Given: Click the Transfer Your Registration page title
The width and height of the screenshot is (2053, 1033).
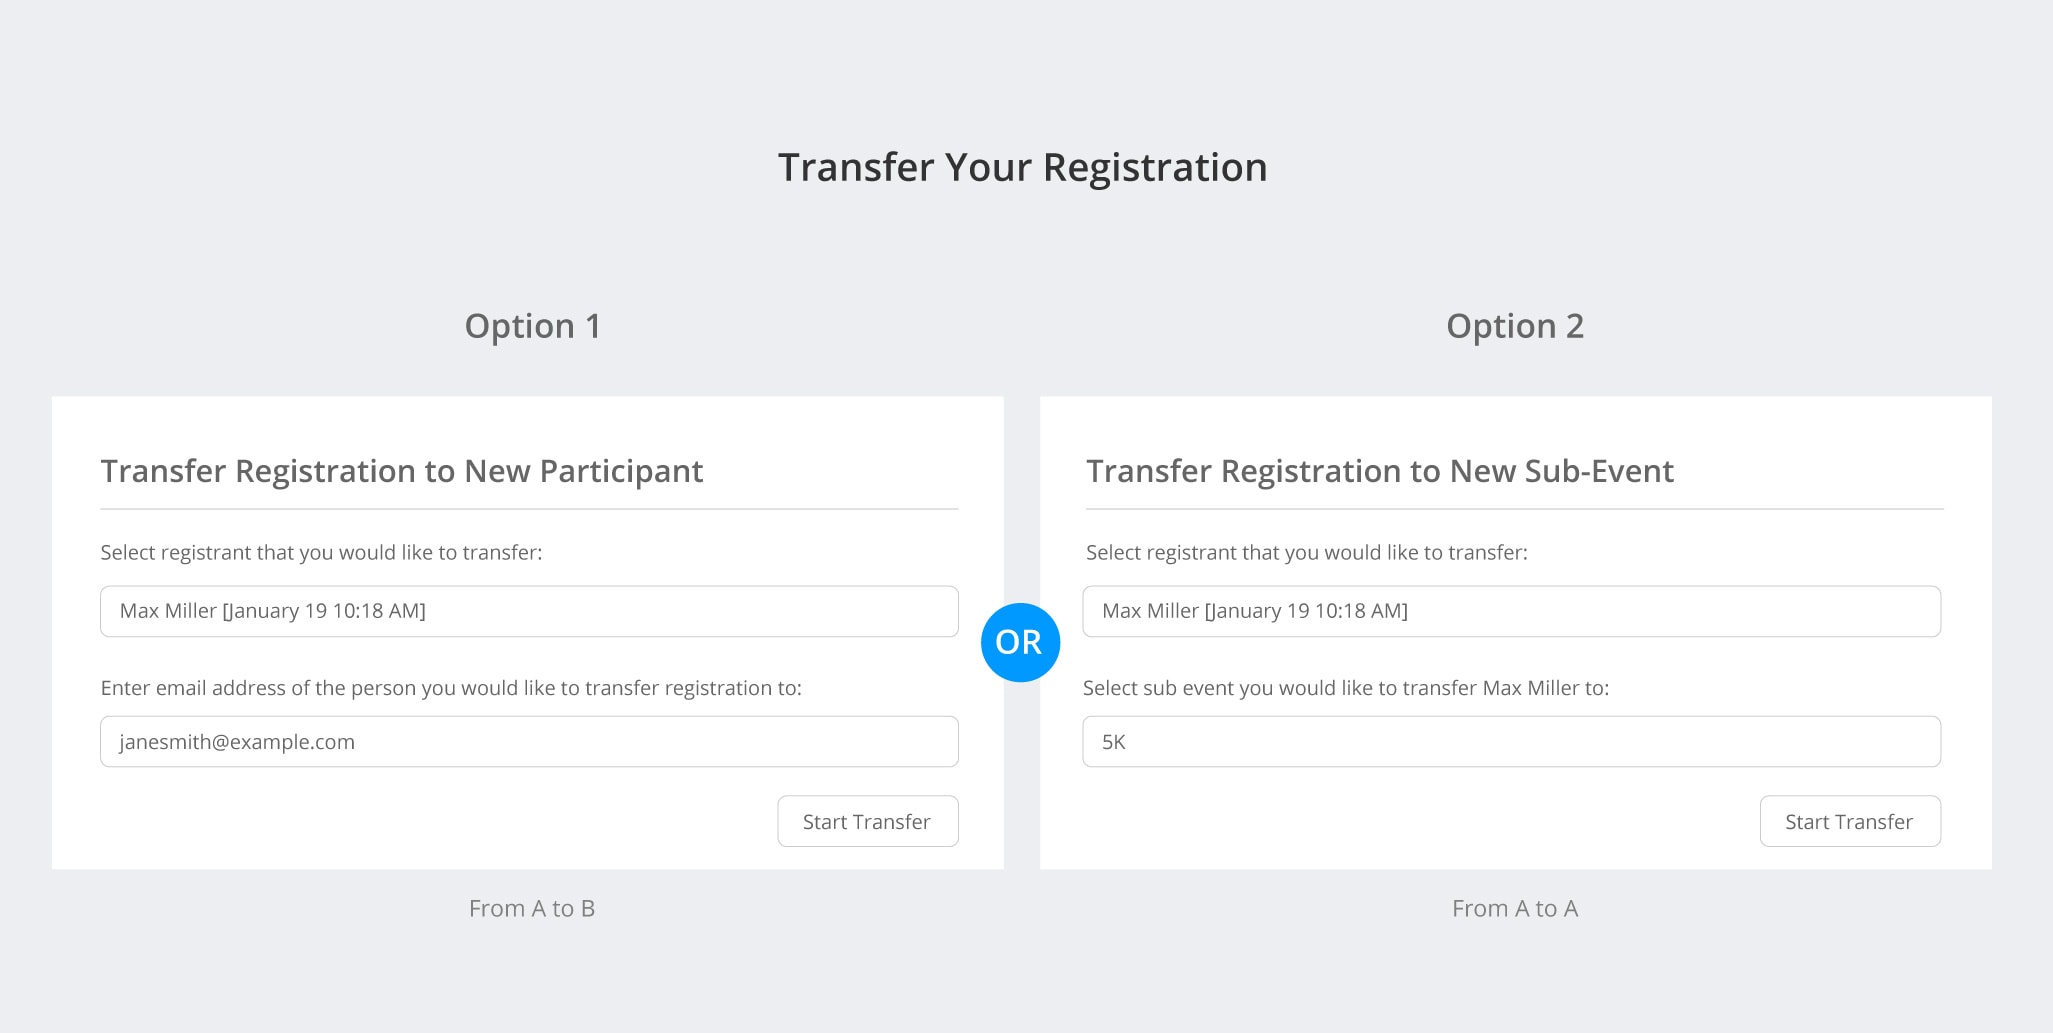Looking at the screenshot, I should pos(1022,167).
